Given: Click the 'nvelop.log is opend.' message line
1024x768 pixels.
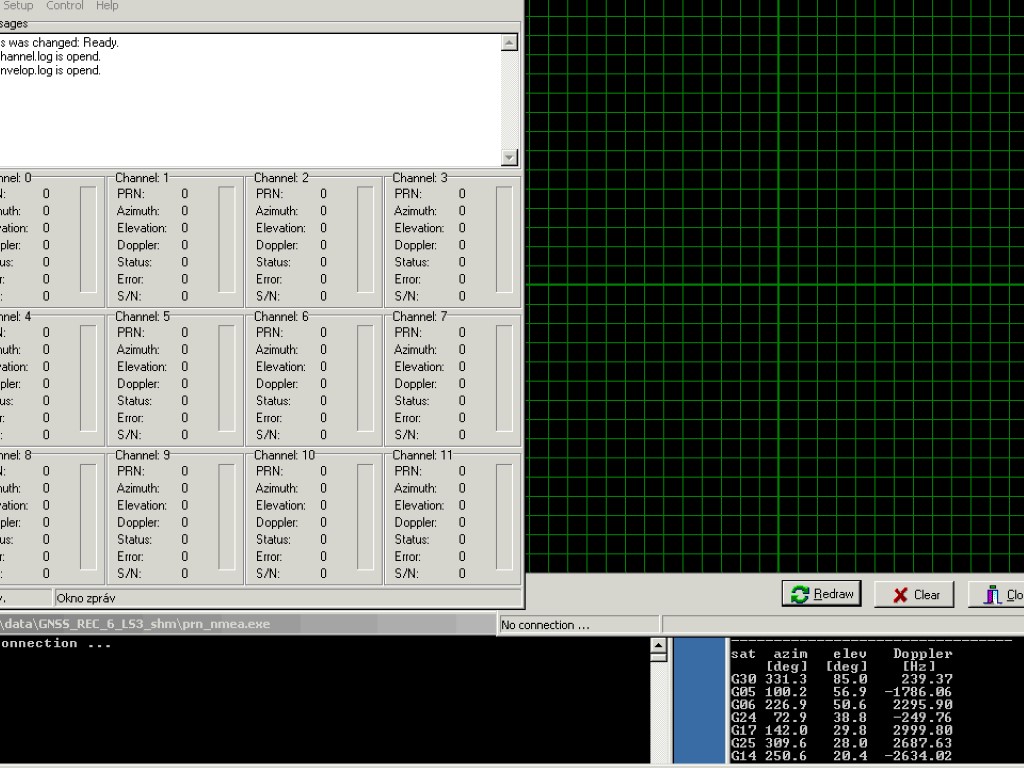Looking at the screenshot, I should point(50,71).
